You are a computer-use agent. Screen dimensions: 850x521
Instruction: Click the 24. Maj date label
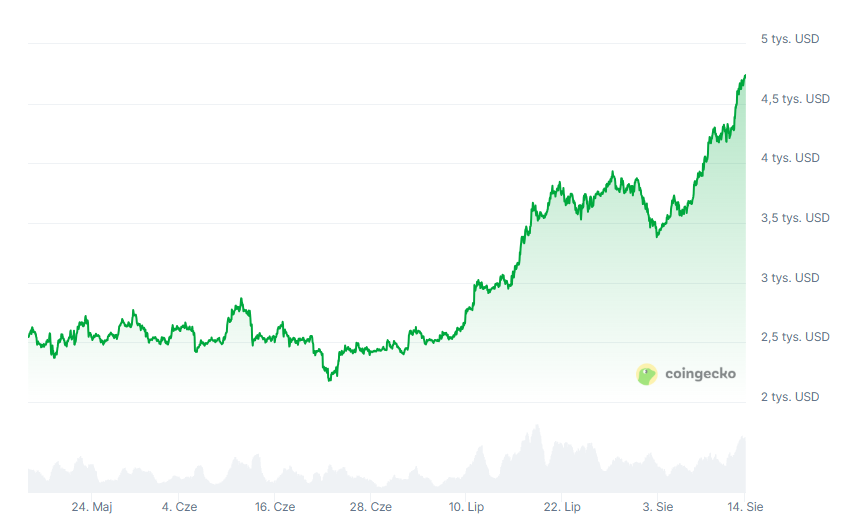pos(91,507)
